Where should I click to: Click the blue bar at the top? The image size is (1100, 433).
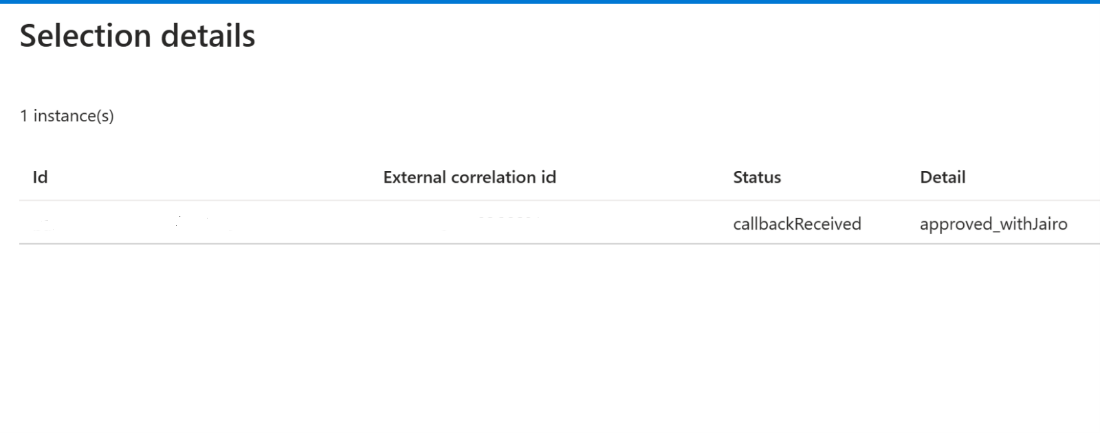550,2
